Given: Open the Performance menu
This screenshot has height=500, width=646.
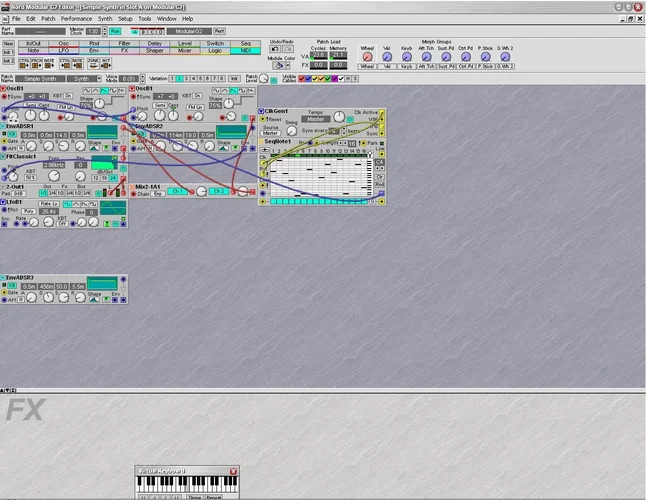Looking at the screenshot, I should [x=76, y=19].
